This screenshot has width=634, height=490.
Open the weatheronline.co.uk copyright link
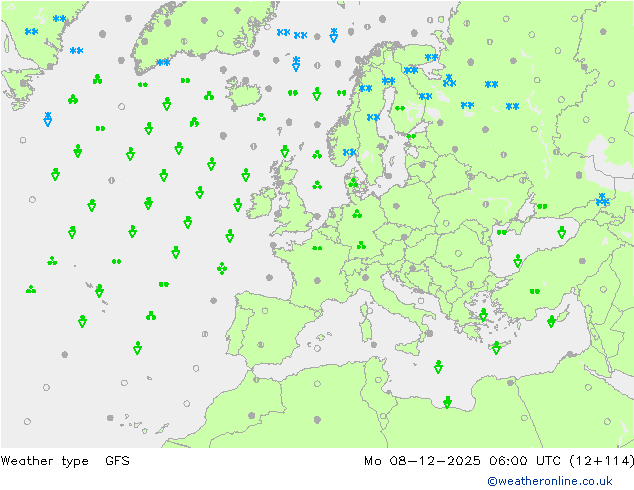click(550, 481)
